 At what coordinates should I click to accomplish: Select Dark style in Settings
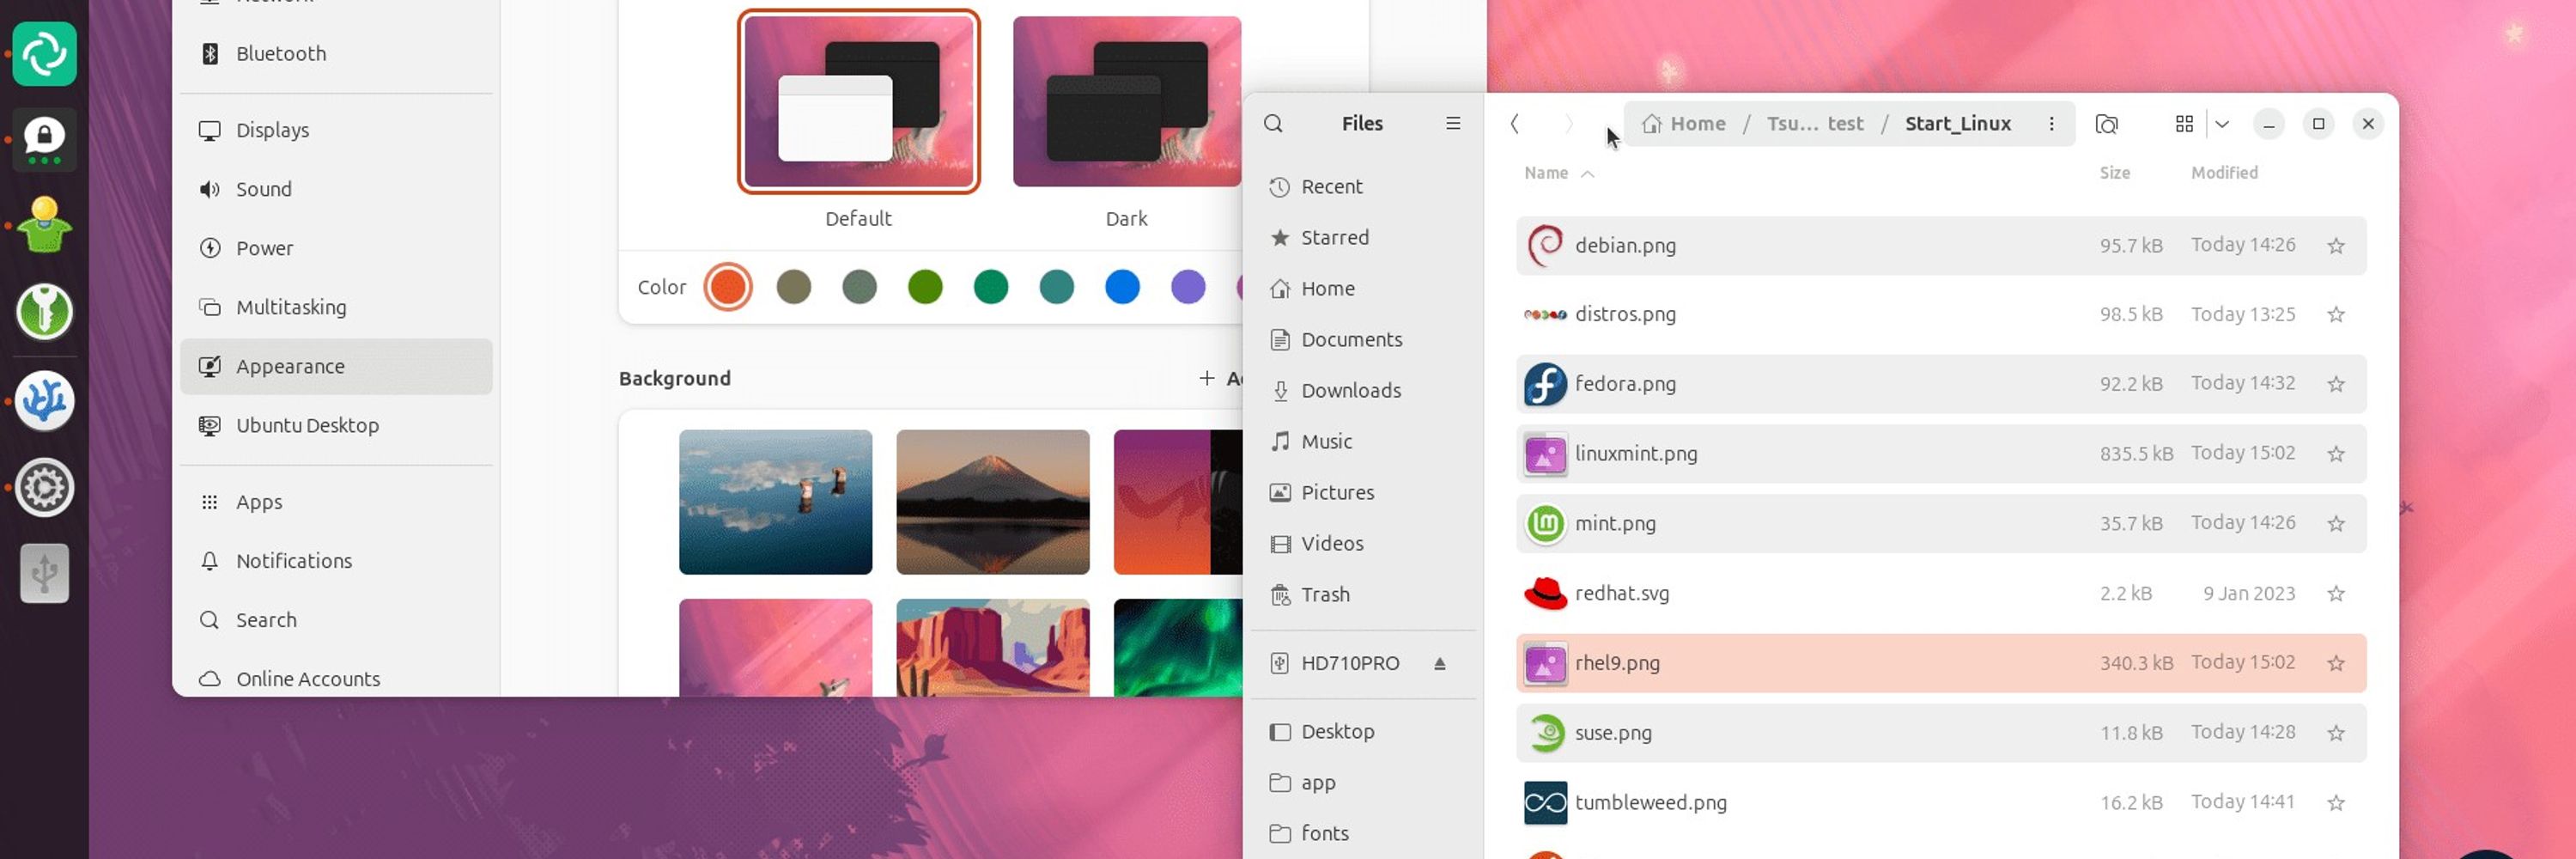click(x=1127, y=101)
